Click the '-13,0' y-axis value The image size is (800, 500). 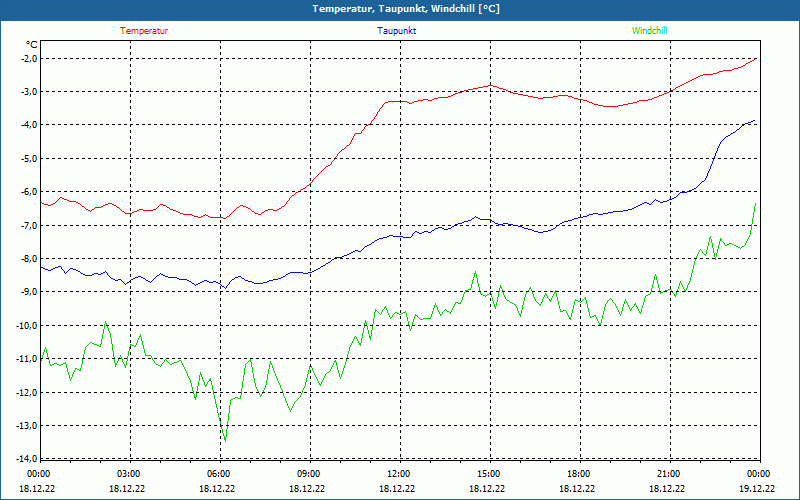28,426
